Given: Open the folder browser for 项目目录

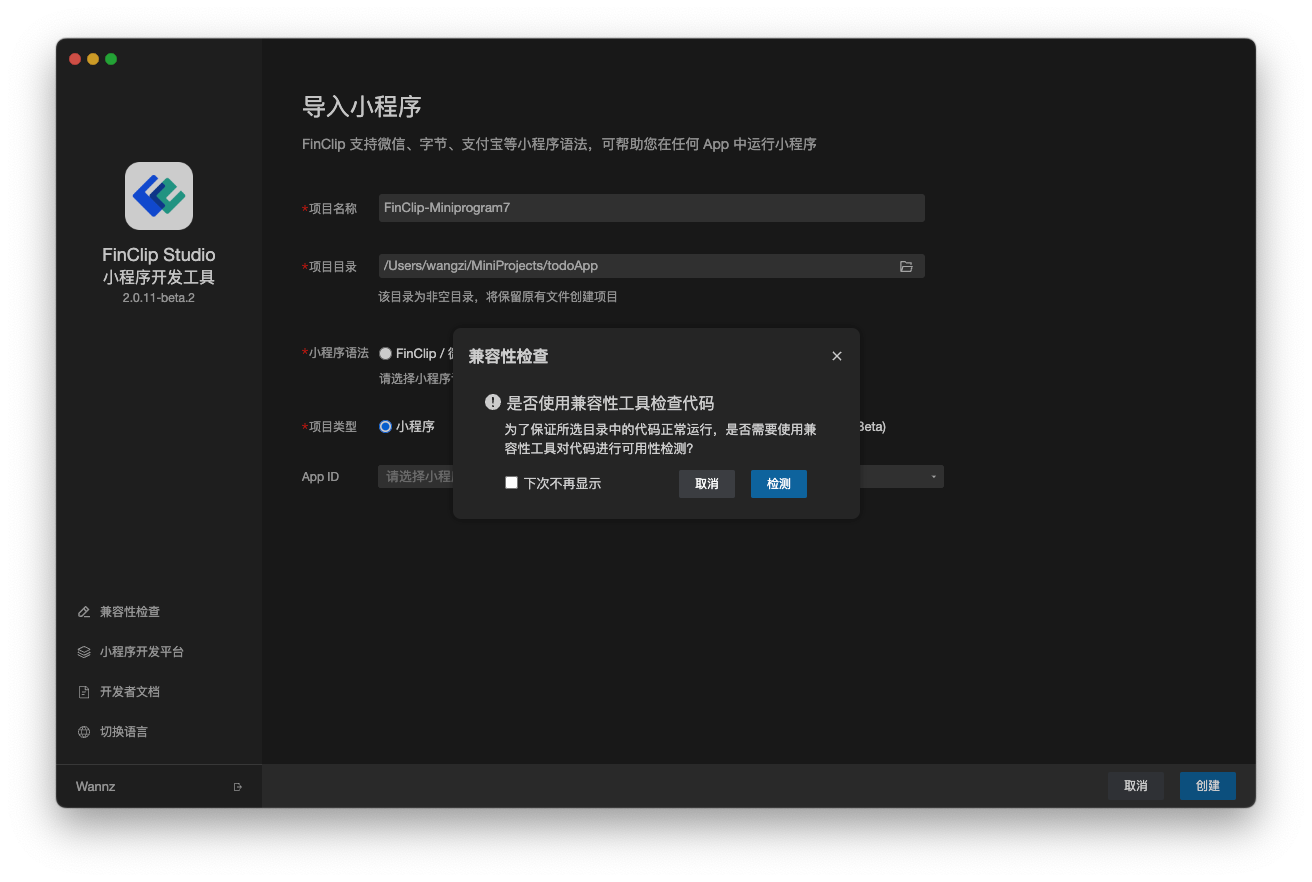Looking at the screenshot, I should tap(906, 266).
